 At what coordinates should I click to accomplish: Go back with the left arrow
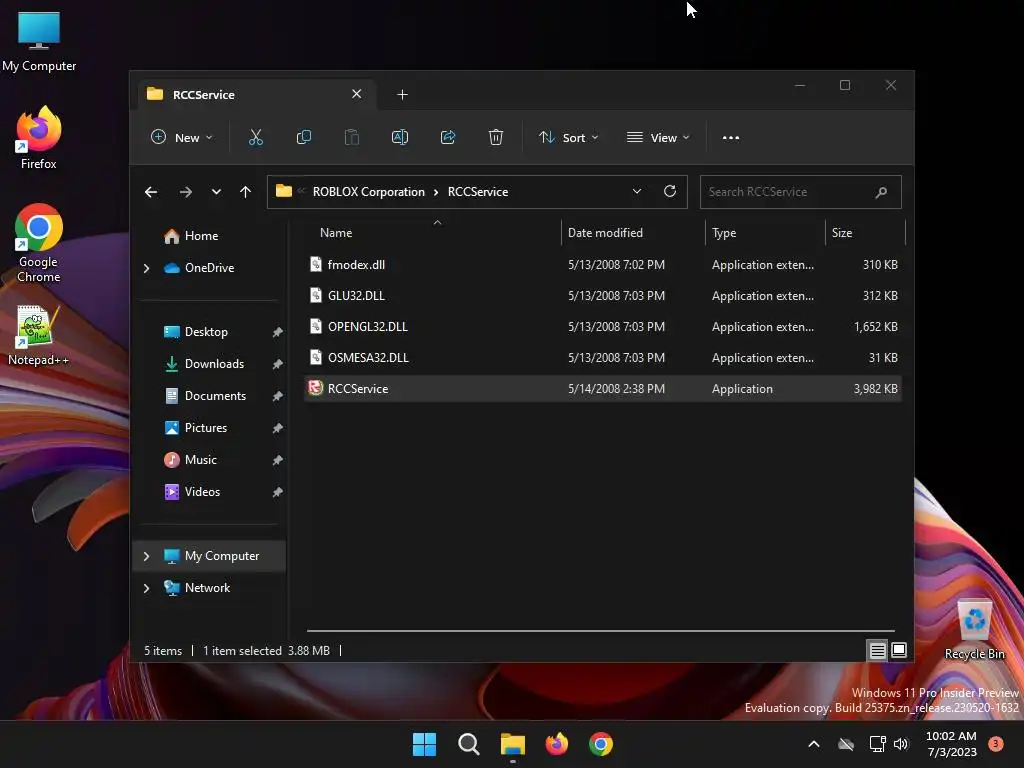(151, 192)
